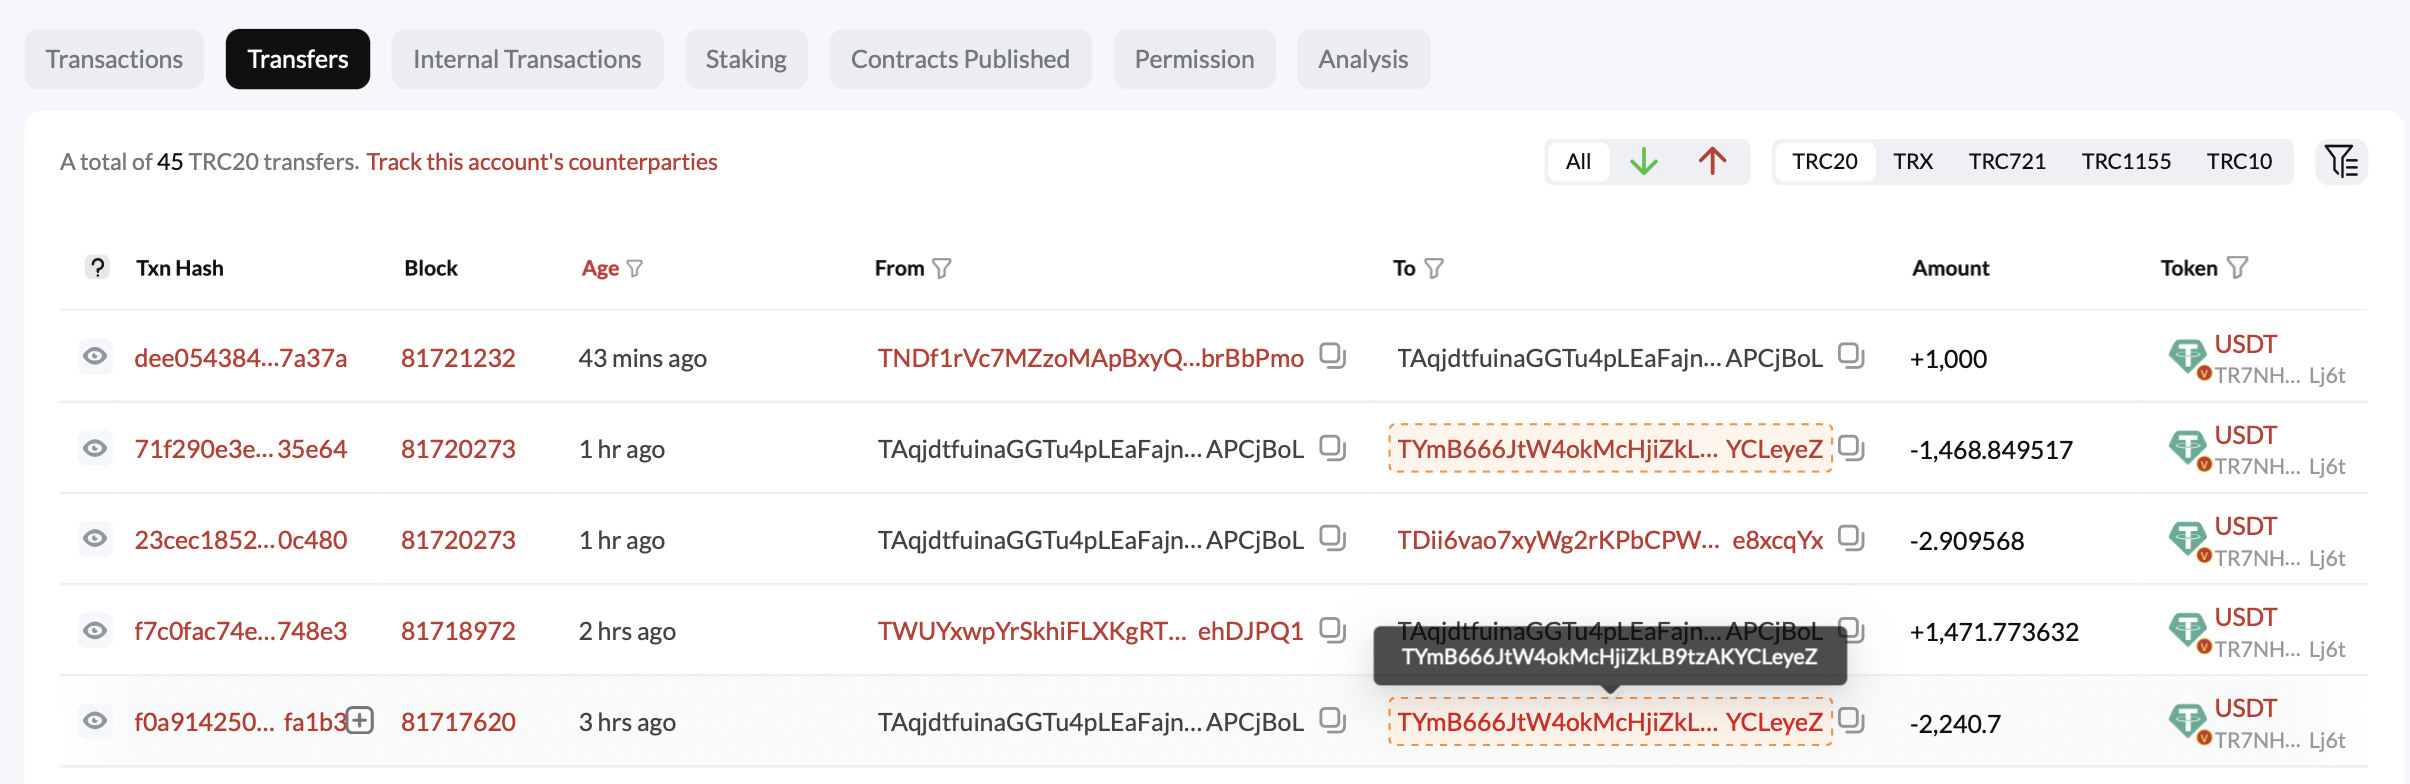Open recipient address TDii6vao7xyWg2rKPbCPW...e8xcqYx

pyautogui.click(x=1610, y=540)
